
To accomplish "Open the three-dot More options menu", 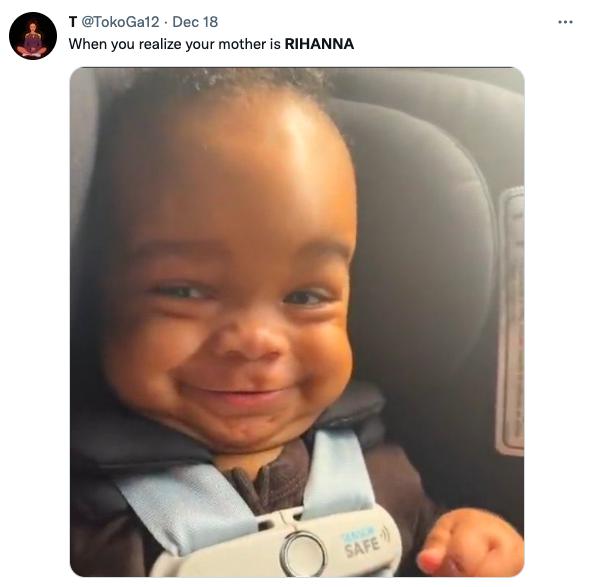I will pos(565,23).
